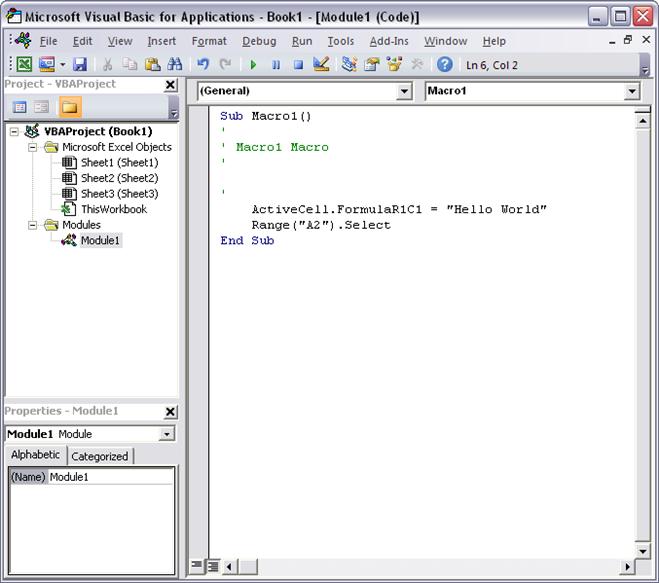659x583 pixels.
Task: Click the Copy icon in the toolbar
Action: [129, 64]
